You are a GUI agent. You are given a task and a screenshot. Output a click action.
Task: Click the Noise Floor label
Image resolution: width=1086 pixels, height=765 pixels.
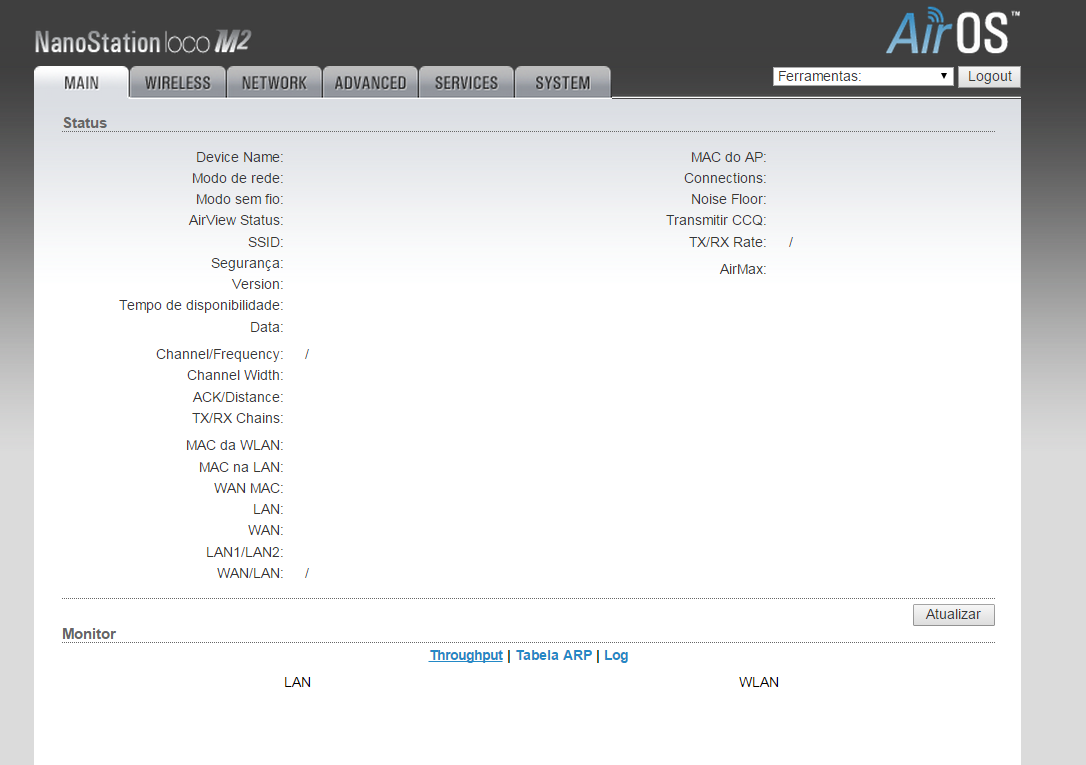728,199
